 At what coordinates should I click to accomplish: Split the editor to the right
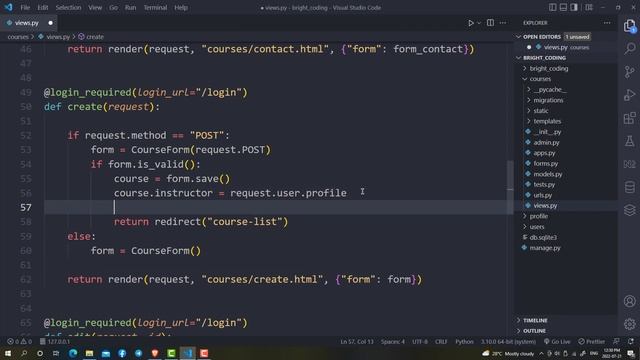pyautogui.click(x=490, y=23)
